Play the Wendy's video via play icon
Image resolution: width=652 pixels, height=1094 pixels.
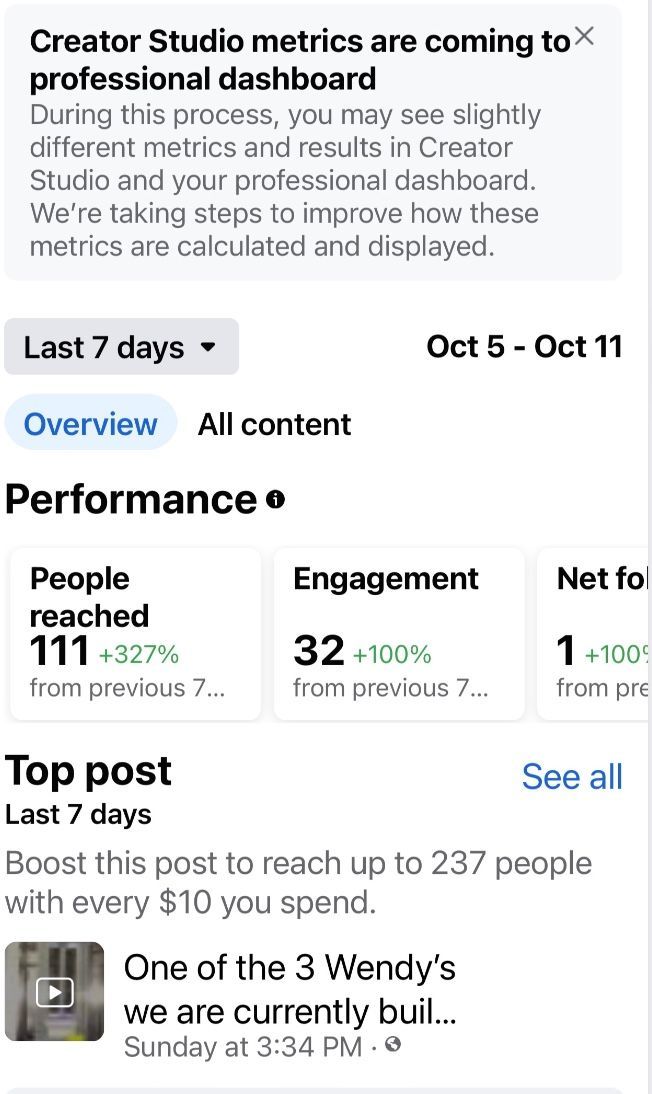tap(54, 992)
